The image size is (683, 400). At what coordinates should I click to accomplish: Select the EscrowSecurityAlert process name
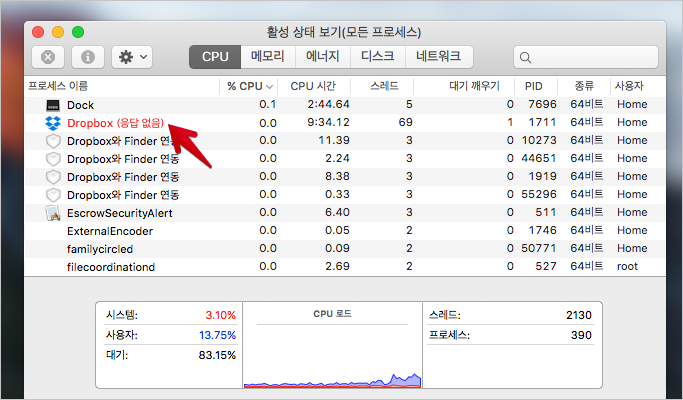(120, 213)
